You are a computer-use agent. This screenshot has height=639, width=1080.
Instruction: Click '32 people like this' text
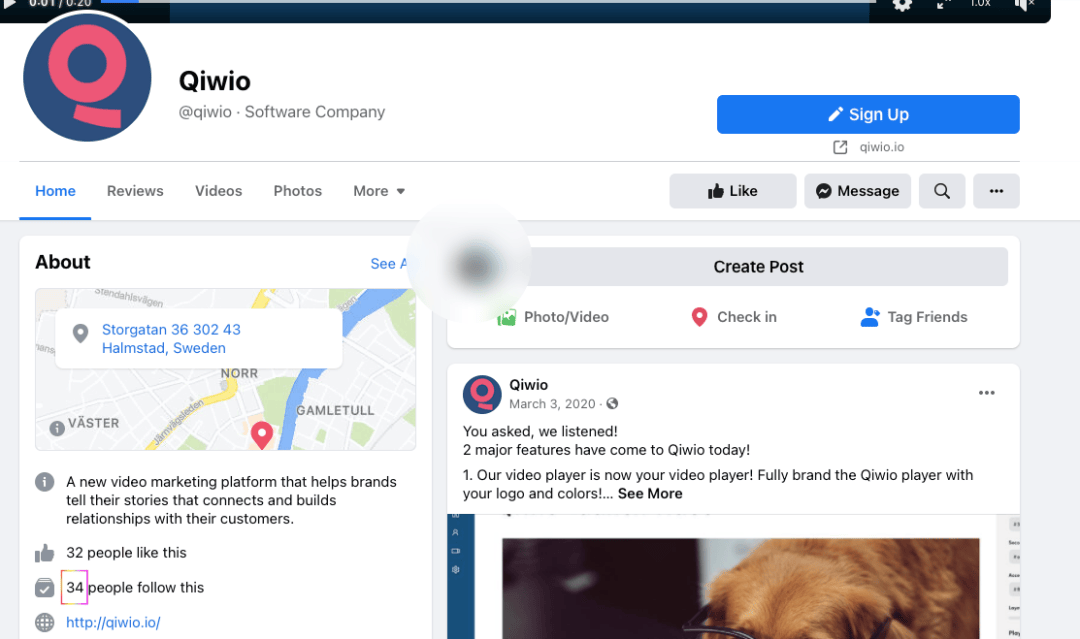pos(126,552)
